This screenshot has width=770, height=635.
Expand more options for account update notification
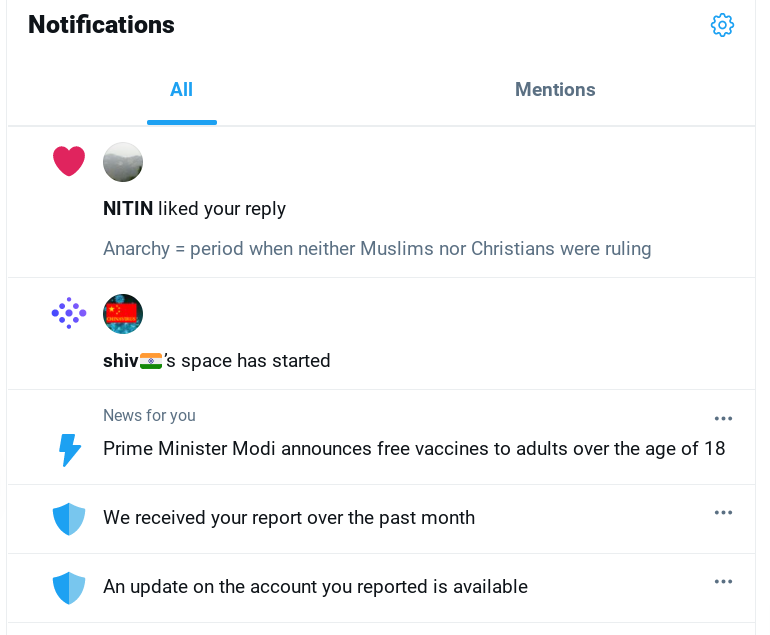tap(723, 582)
